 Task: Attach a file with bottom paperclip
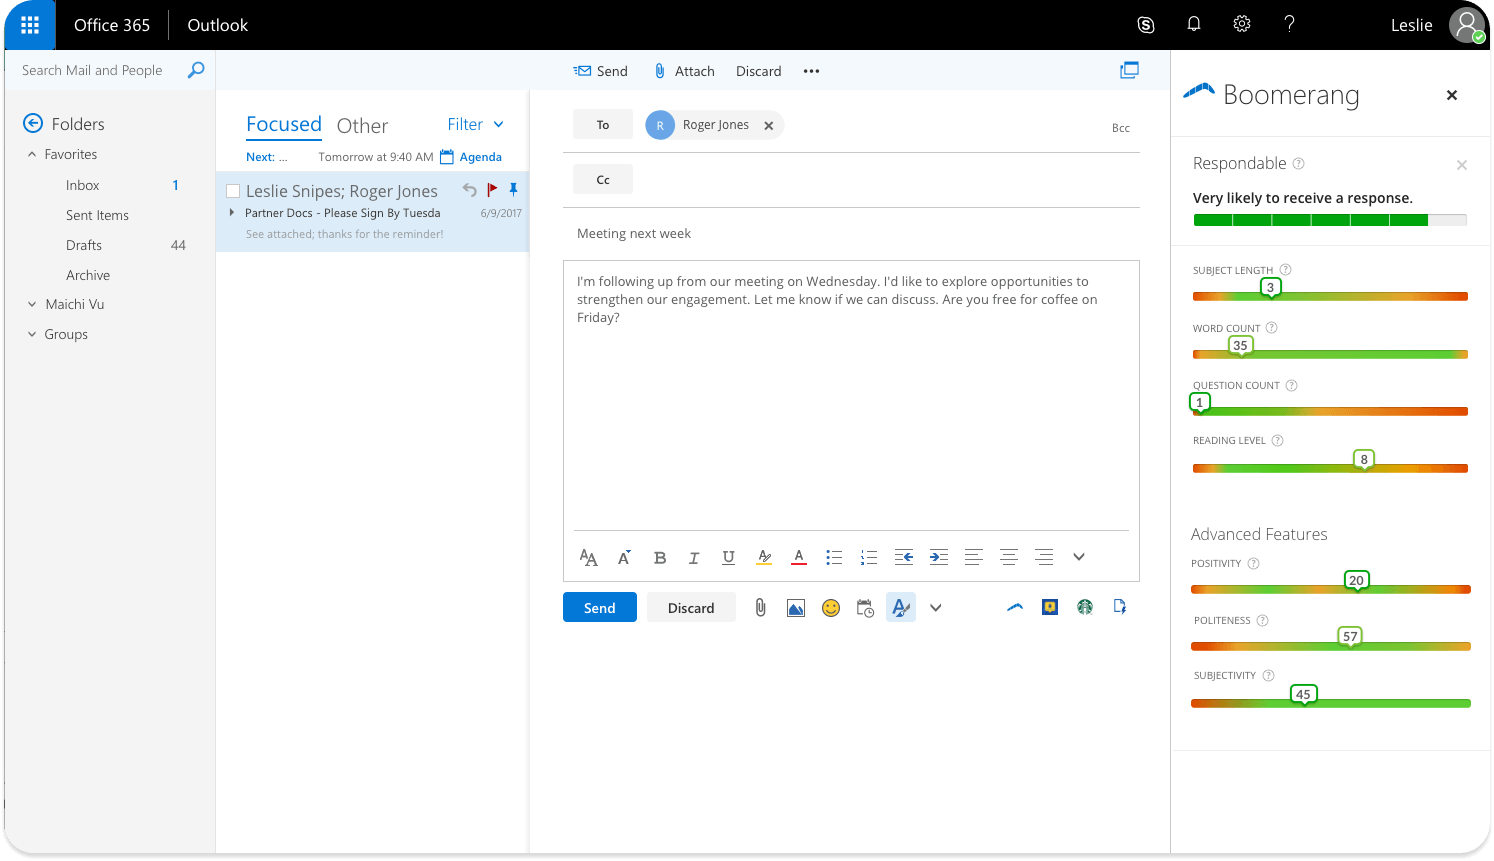761,607
